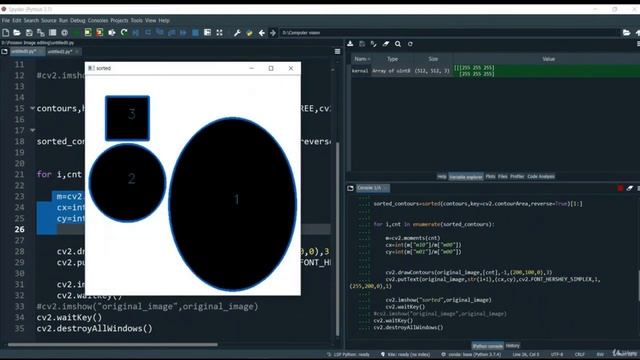Browse editor tabs with the file icon
Image resolution: width=640 pixels, height=360 pixels.
4,51
